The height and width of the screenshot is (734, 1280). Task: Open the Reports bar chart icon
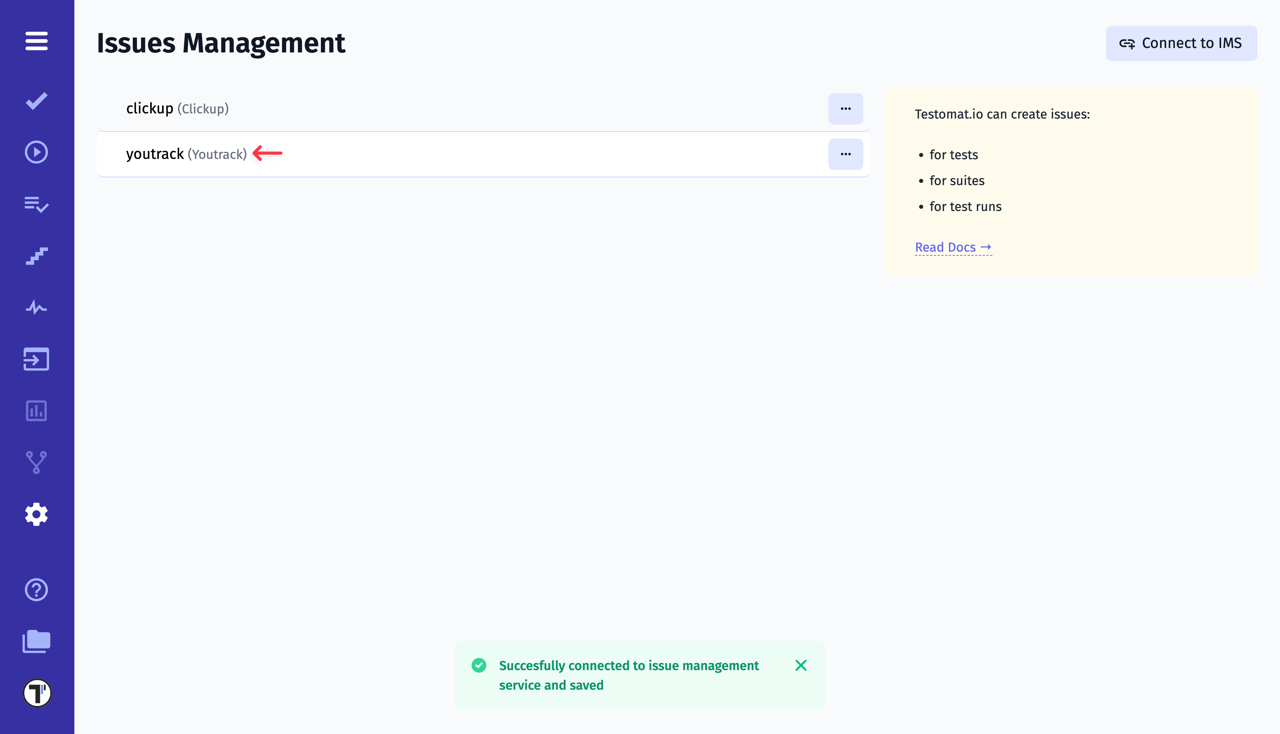[36, 410]
